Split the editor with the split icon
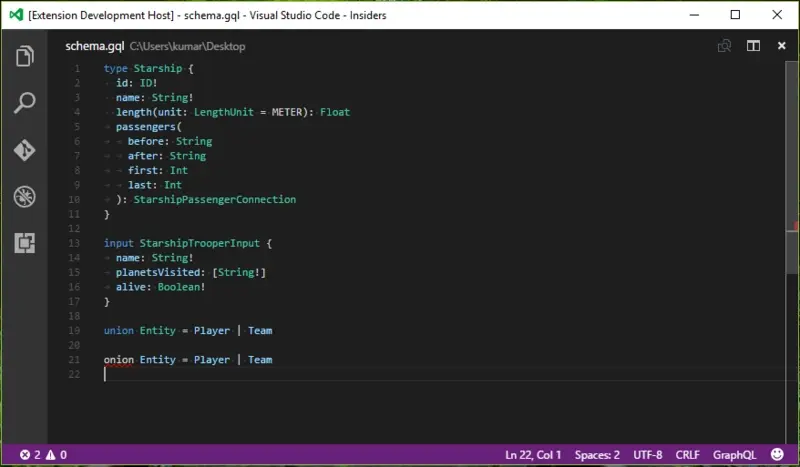The width and height of the screenshot is (800, 467). [x=753, y=46]
